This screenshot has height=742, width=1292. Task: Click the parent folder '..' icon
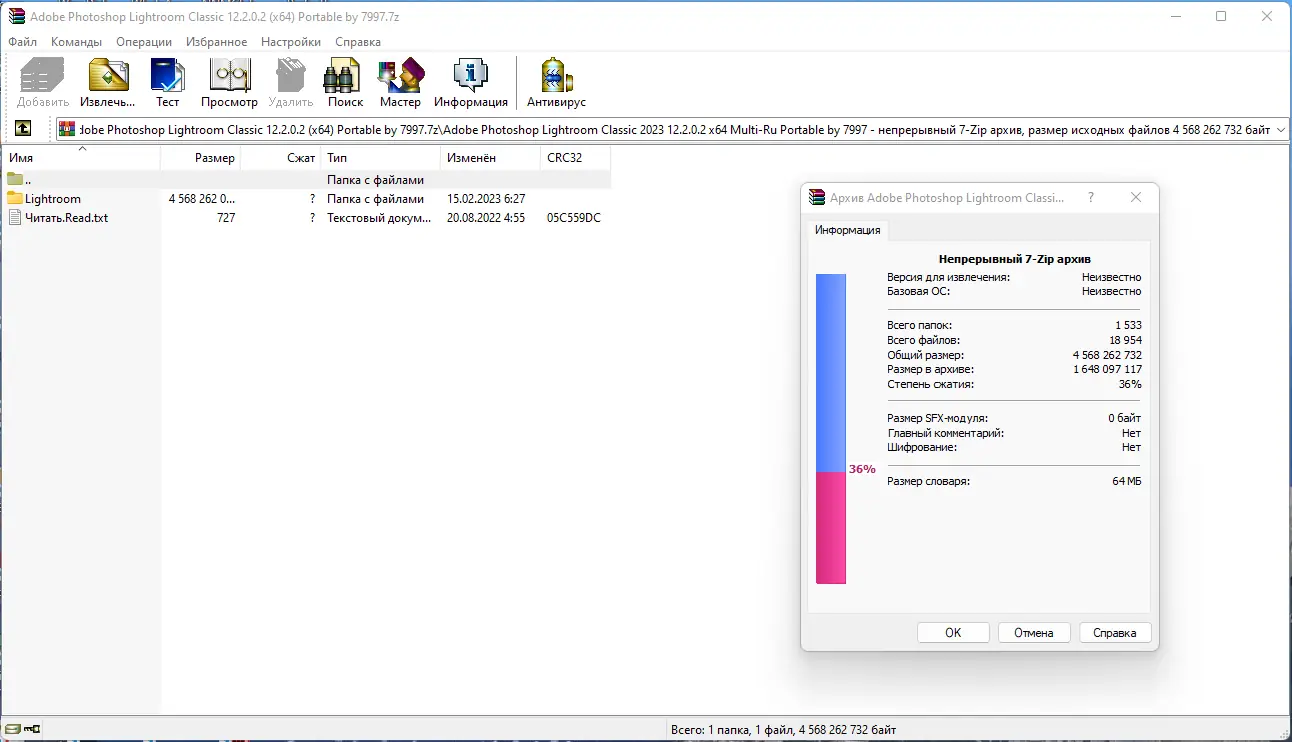(15, 179)
